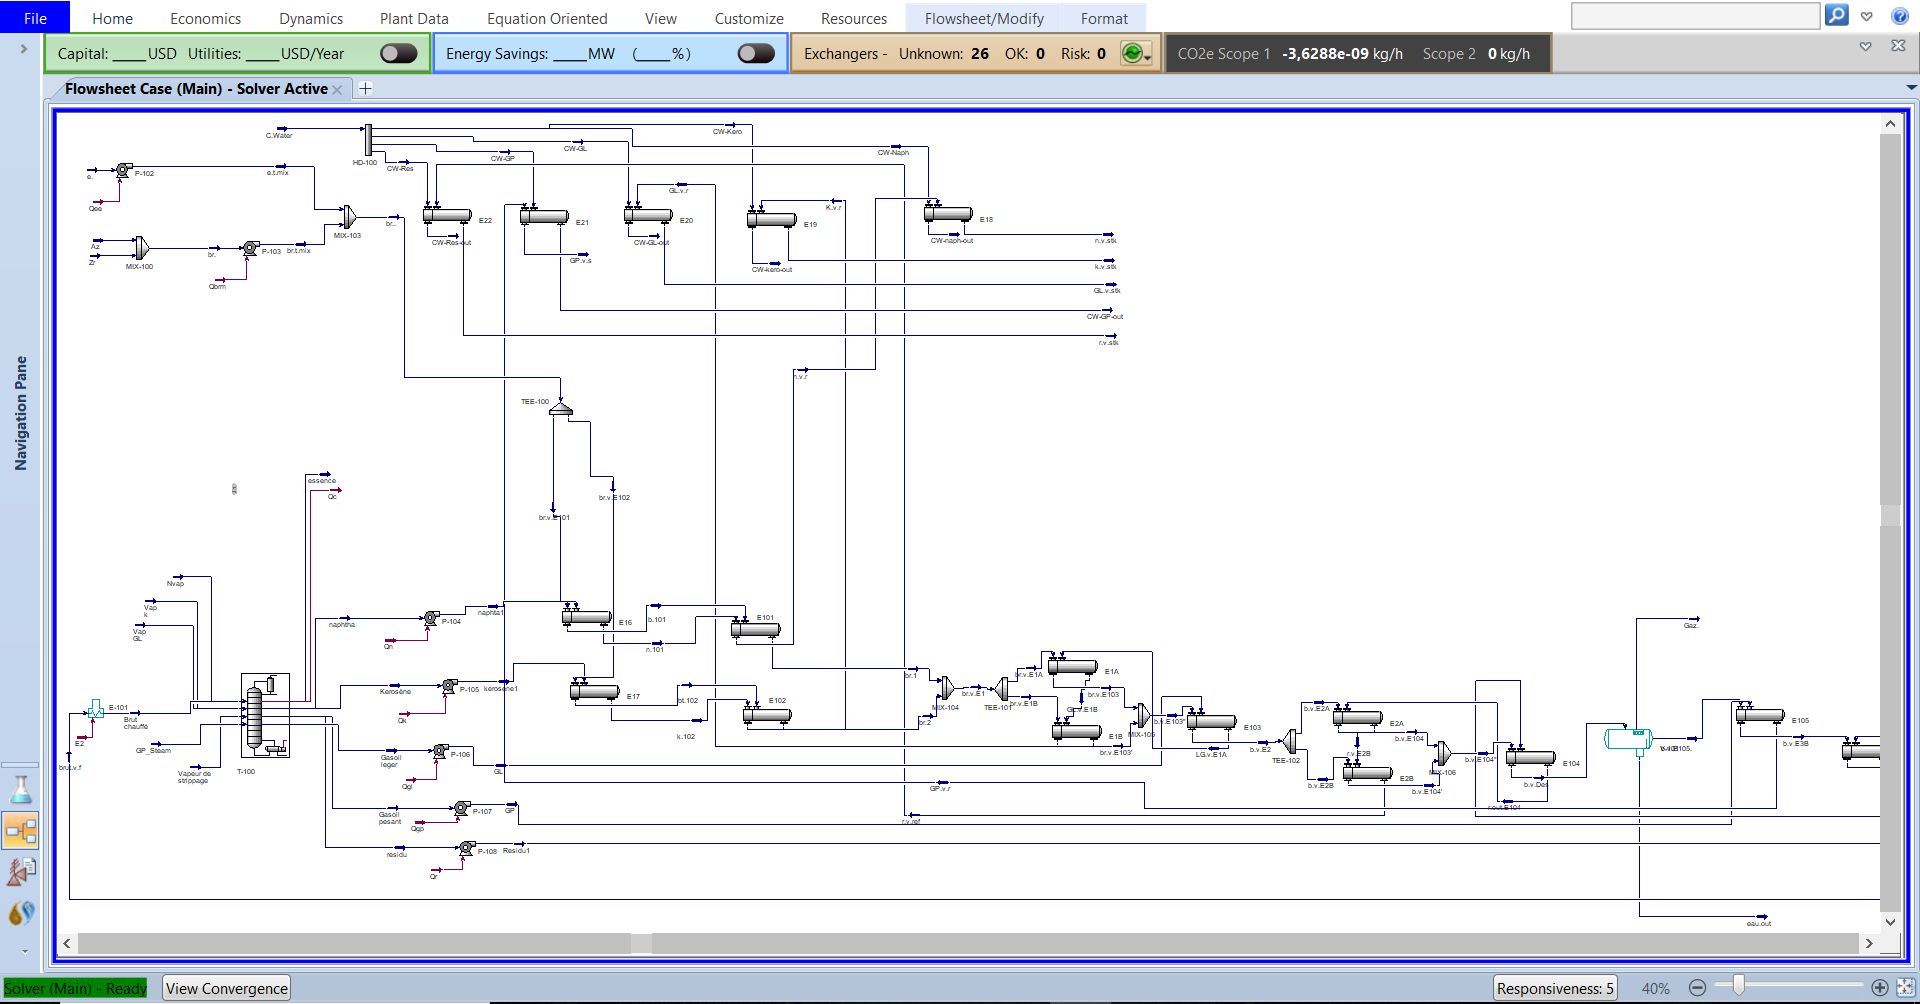The height and width of the screenshot is (1004, 1920).
Task: Open the Safety Analysis environment icon
Action: point(21,871)
